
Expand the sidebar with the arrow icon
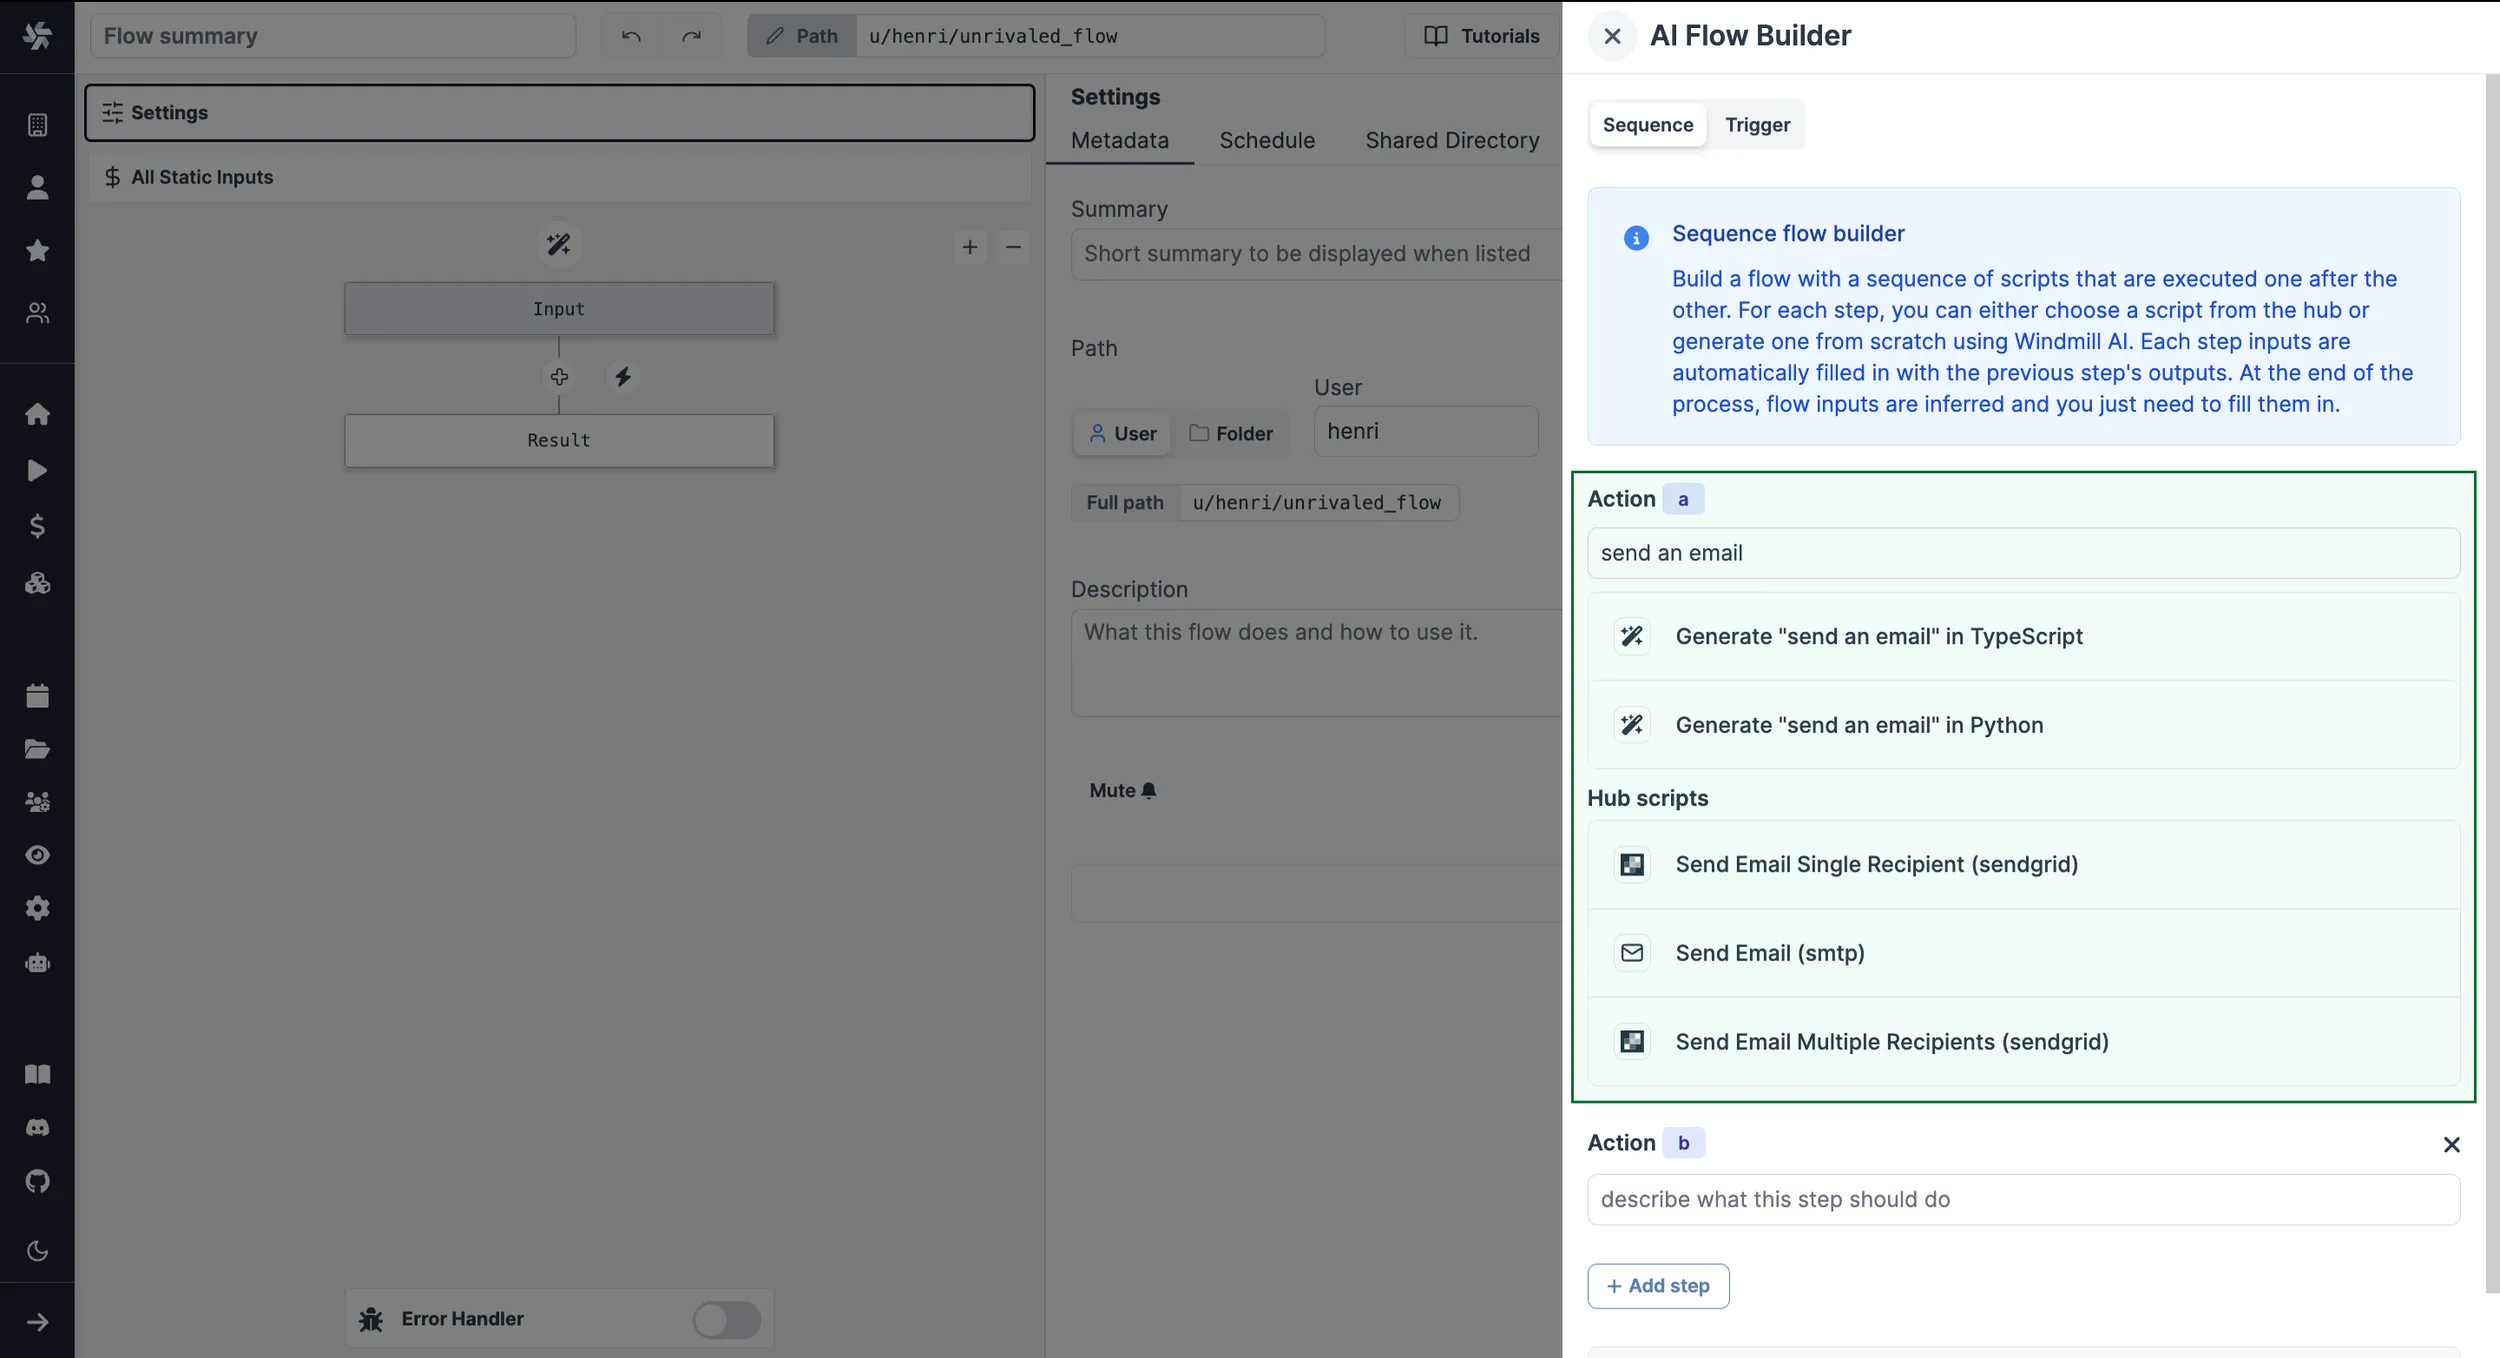pyautogui.click(x=38, y=1321)
